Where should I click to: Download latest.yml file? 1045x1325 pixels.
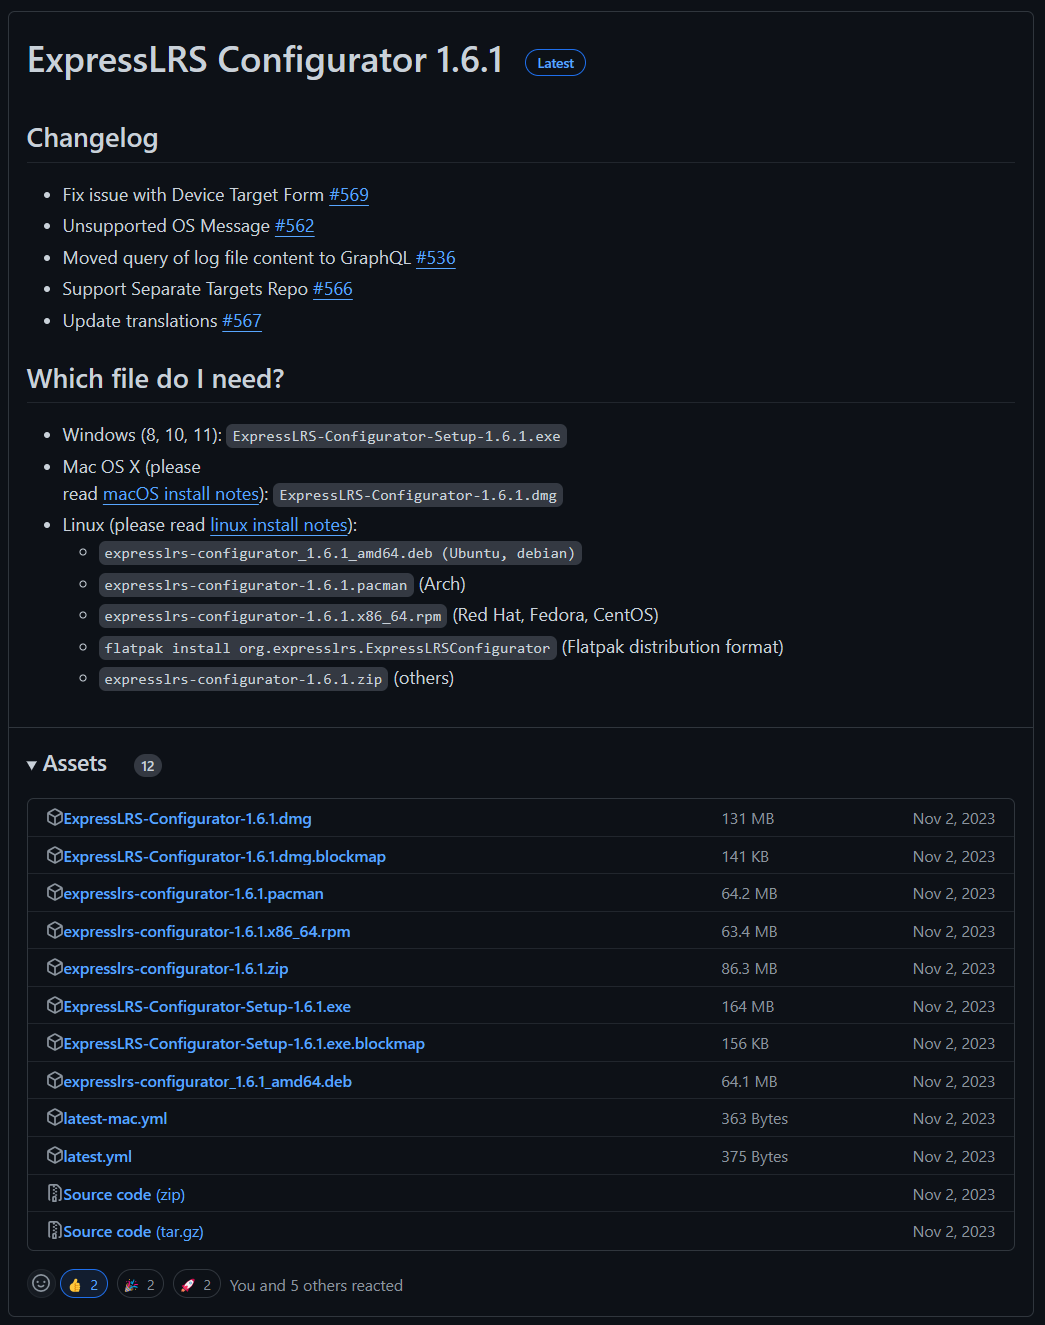(97, 1156)
